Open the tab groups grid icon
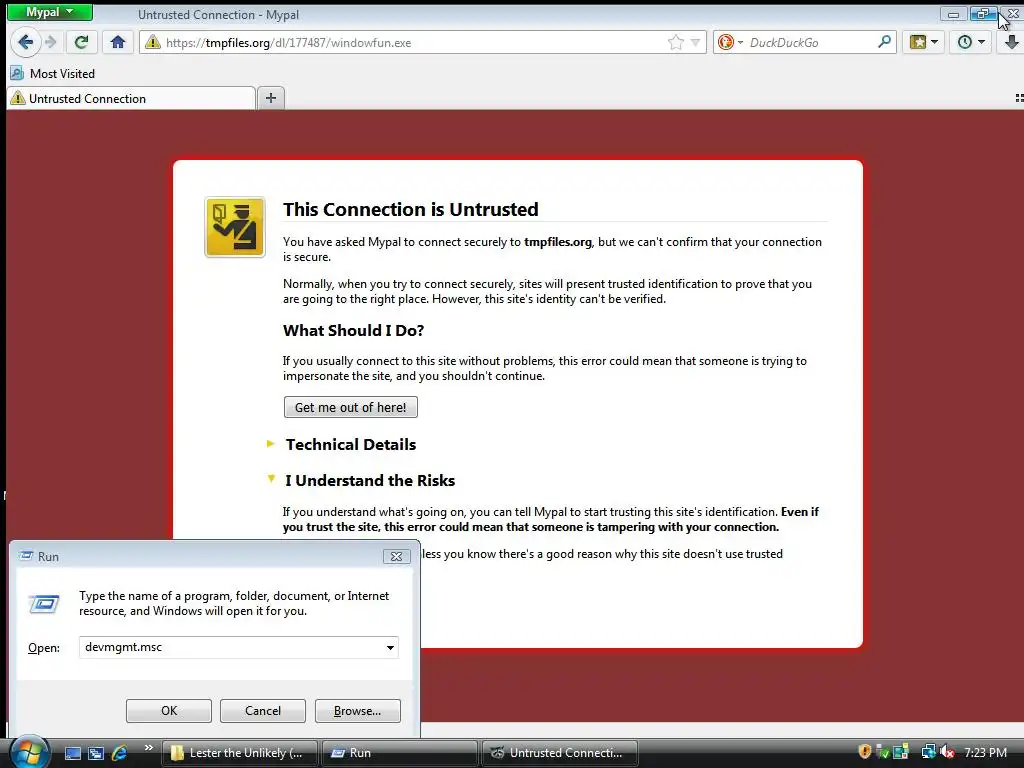This screenshot has width=1024, height=768. (x=1018, y=99)
